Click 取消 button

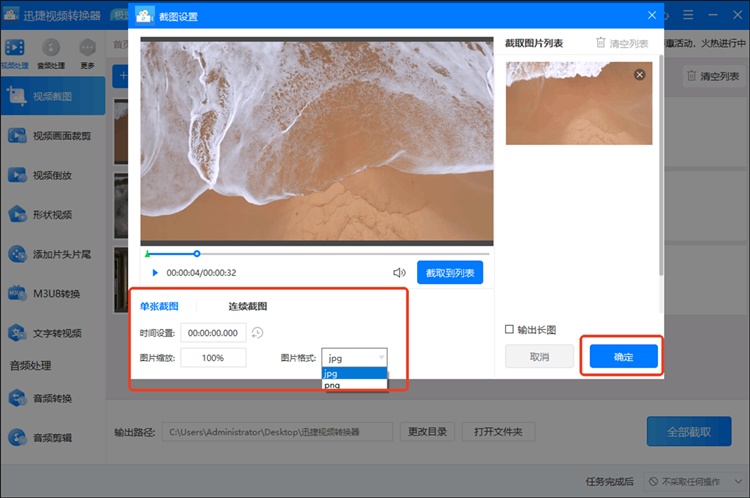pyautogui.click(x=540, y=357)
